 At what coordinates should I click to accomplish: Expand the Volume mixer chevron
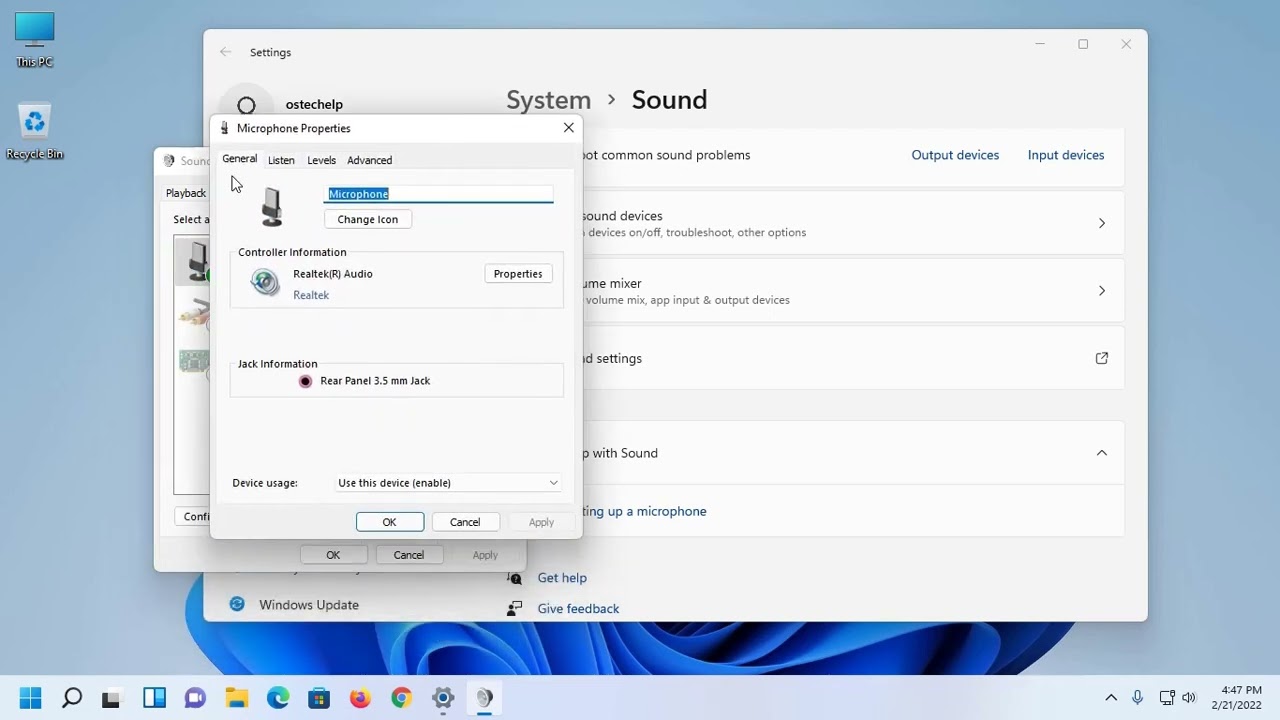click(1101, 291)
